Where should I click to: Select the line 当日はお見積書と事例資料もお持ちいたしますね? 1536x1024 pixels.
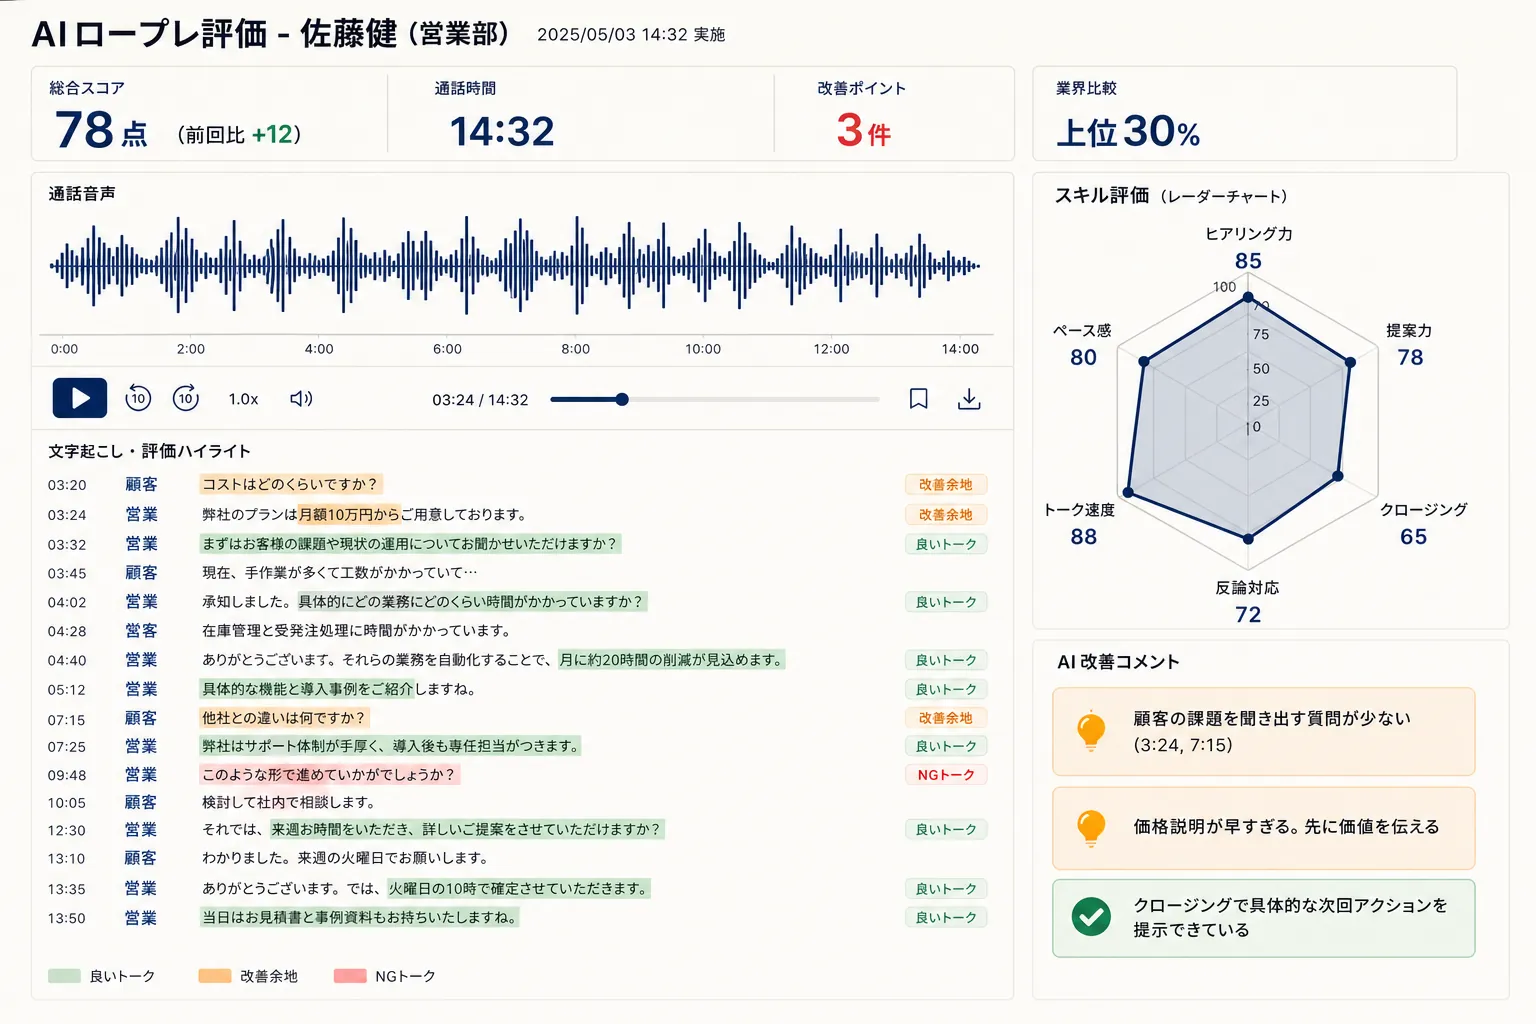tap(360, 917)
